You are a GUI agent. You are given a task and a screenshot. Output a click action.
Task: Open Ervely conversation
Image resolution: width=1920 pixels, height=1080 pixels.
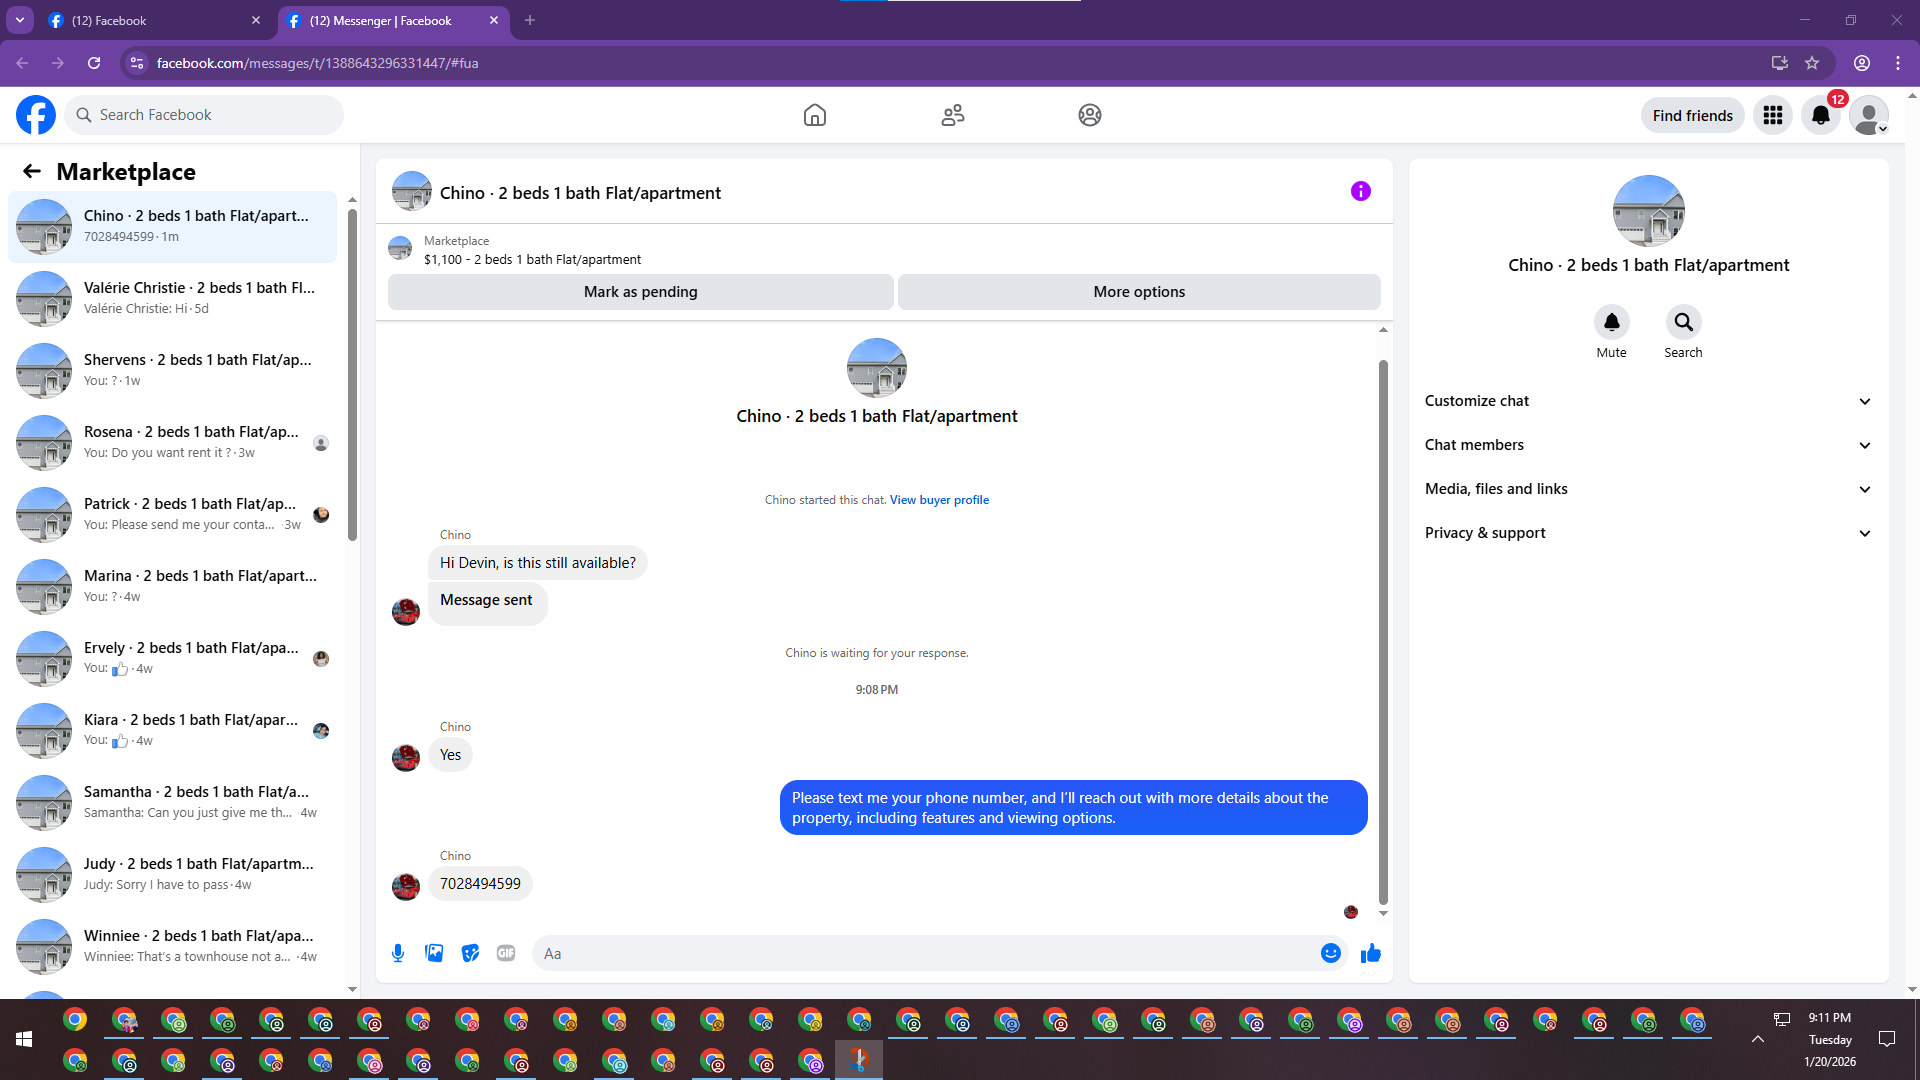pos(172,659)
